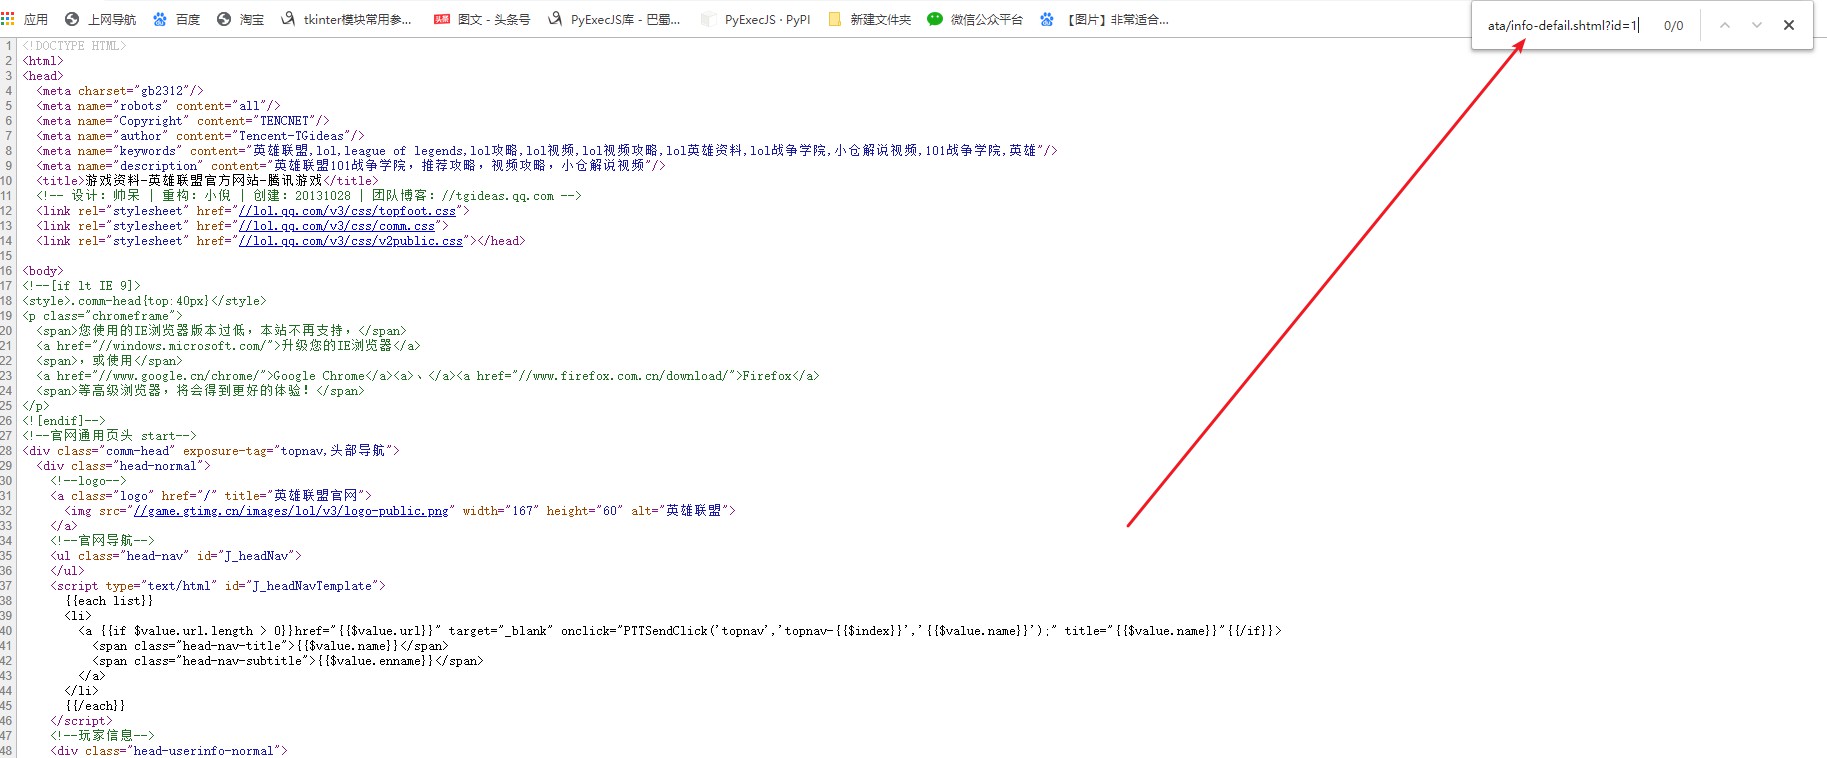The image size is (1827, 758).
Task: Click the <![endif]--> line
Action: (64, 421)
